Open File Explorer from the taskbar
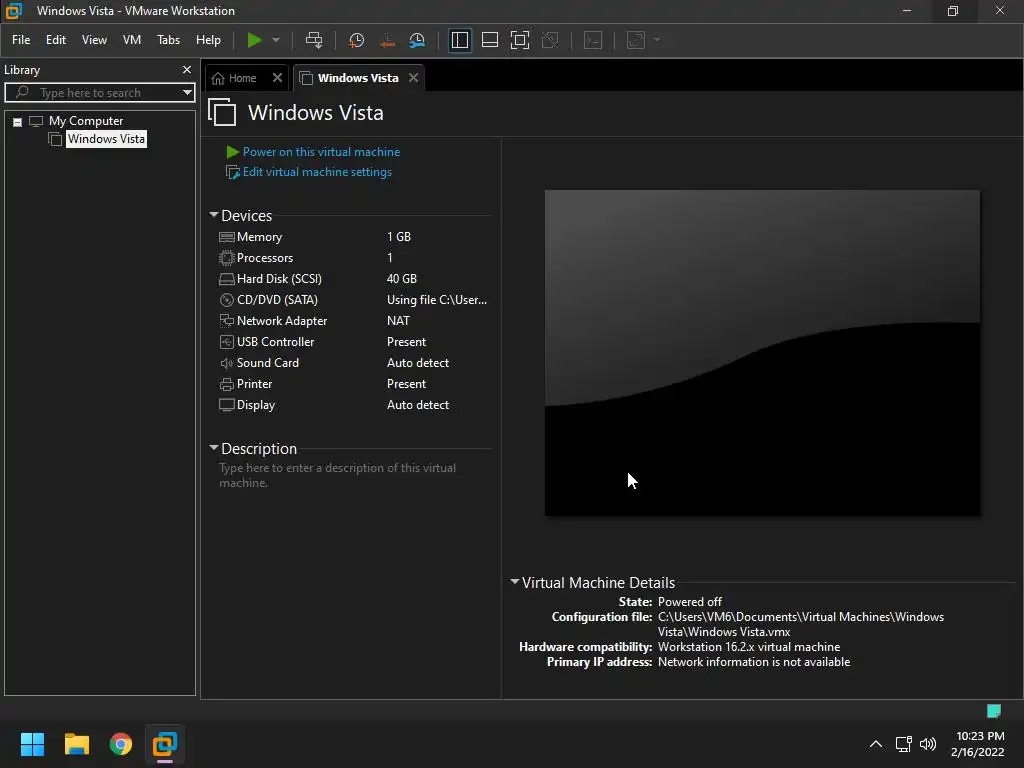Image resolution: width=1024 pixels, height=768 pixels. pos(76,744)
